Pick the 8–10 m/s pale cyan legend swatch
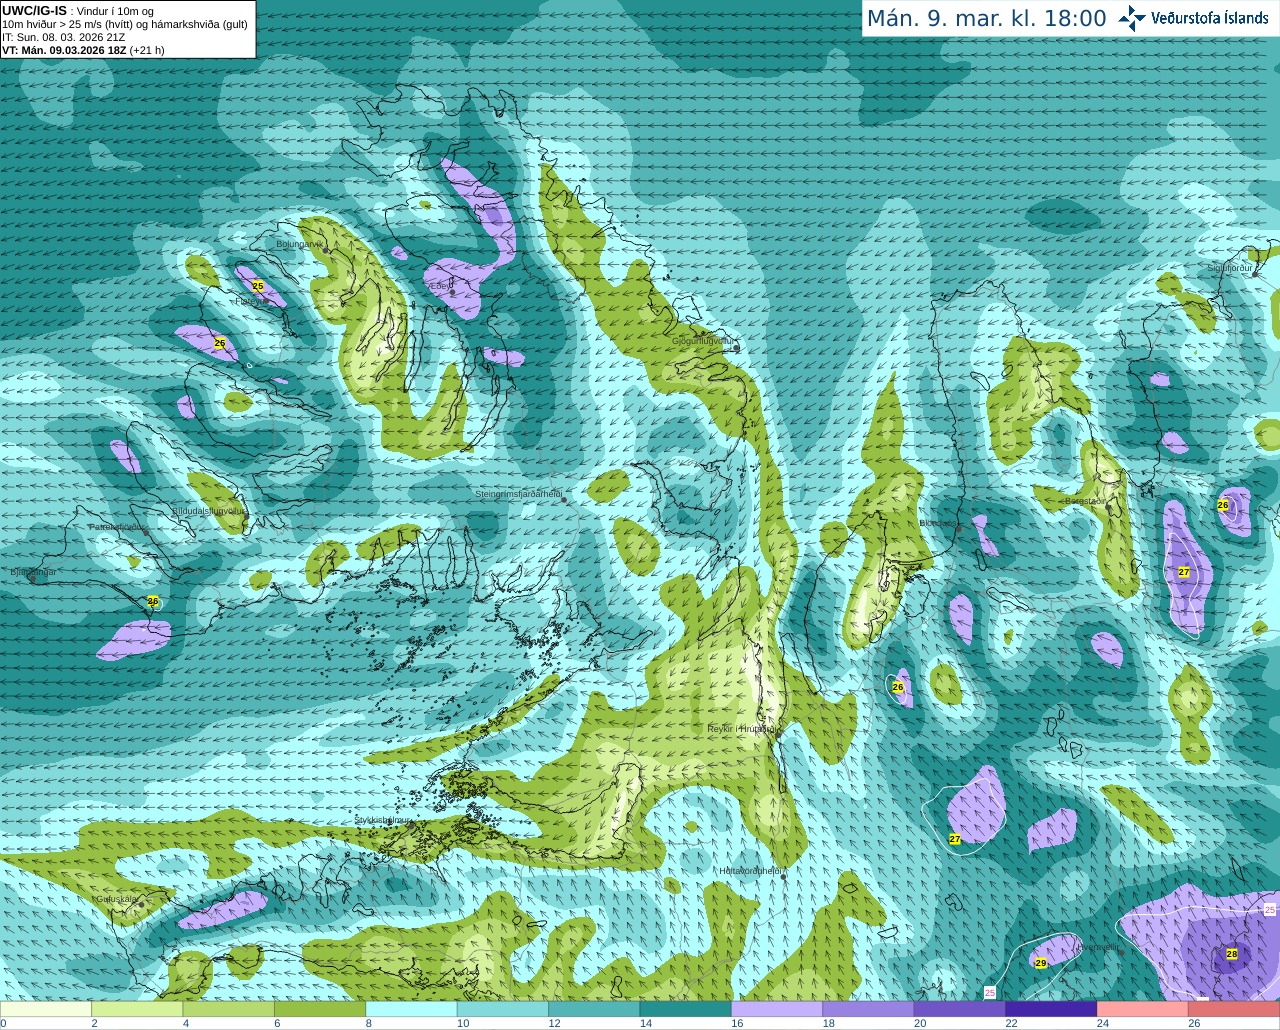The image size is (1280, 1030). click(x=412, y=1009)
